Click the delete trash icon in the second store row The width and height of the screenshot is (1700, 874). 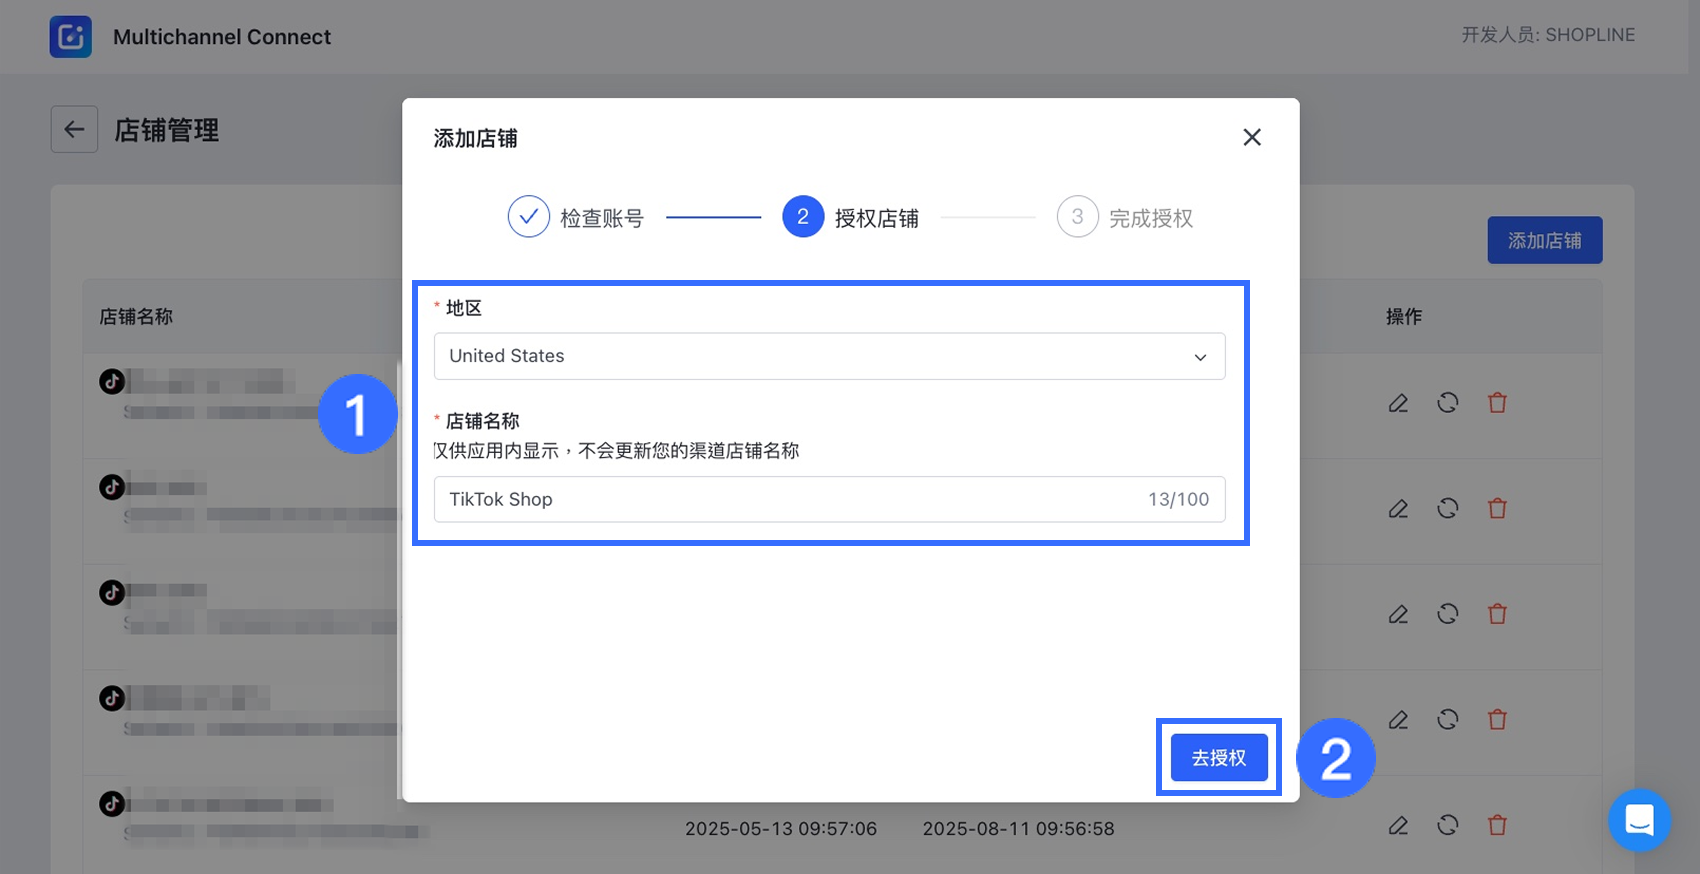(x=1497, y=508)
